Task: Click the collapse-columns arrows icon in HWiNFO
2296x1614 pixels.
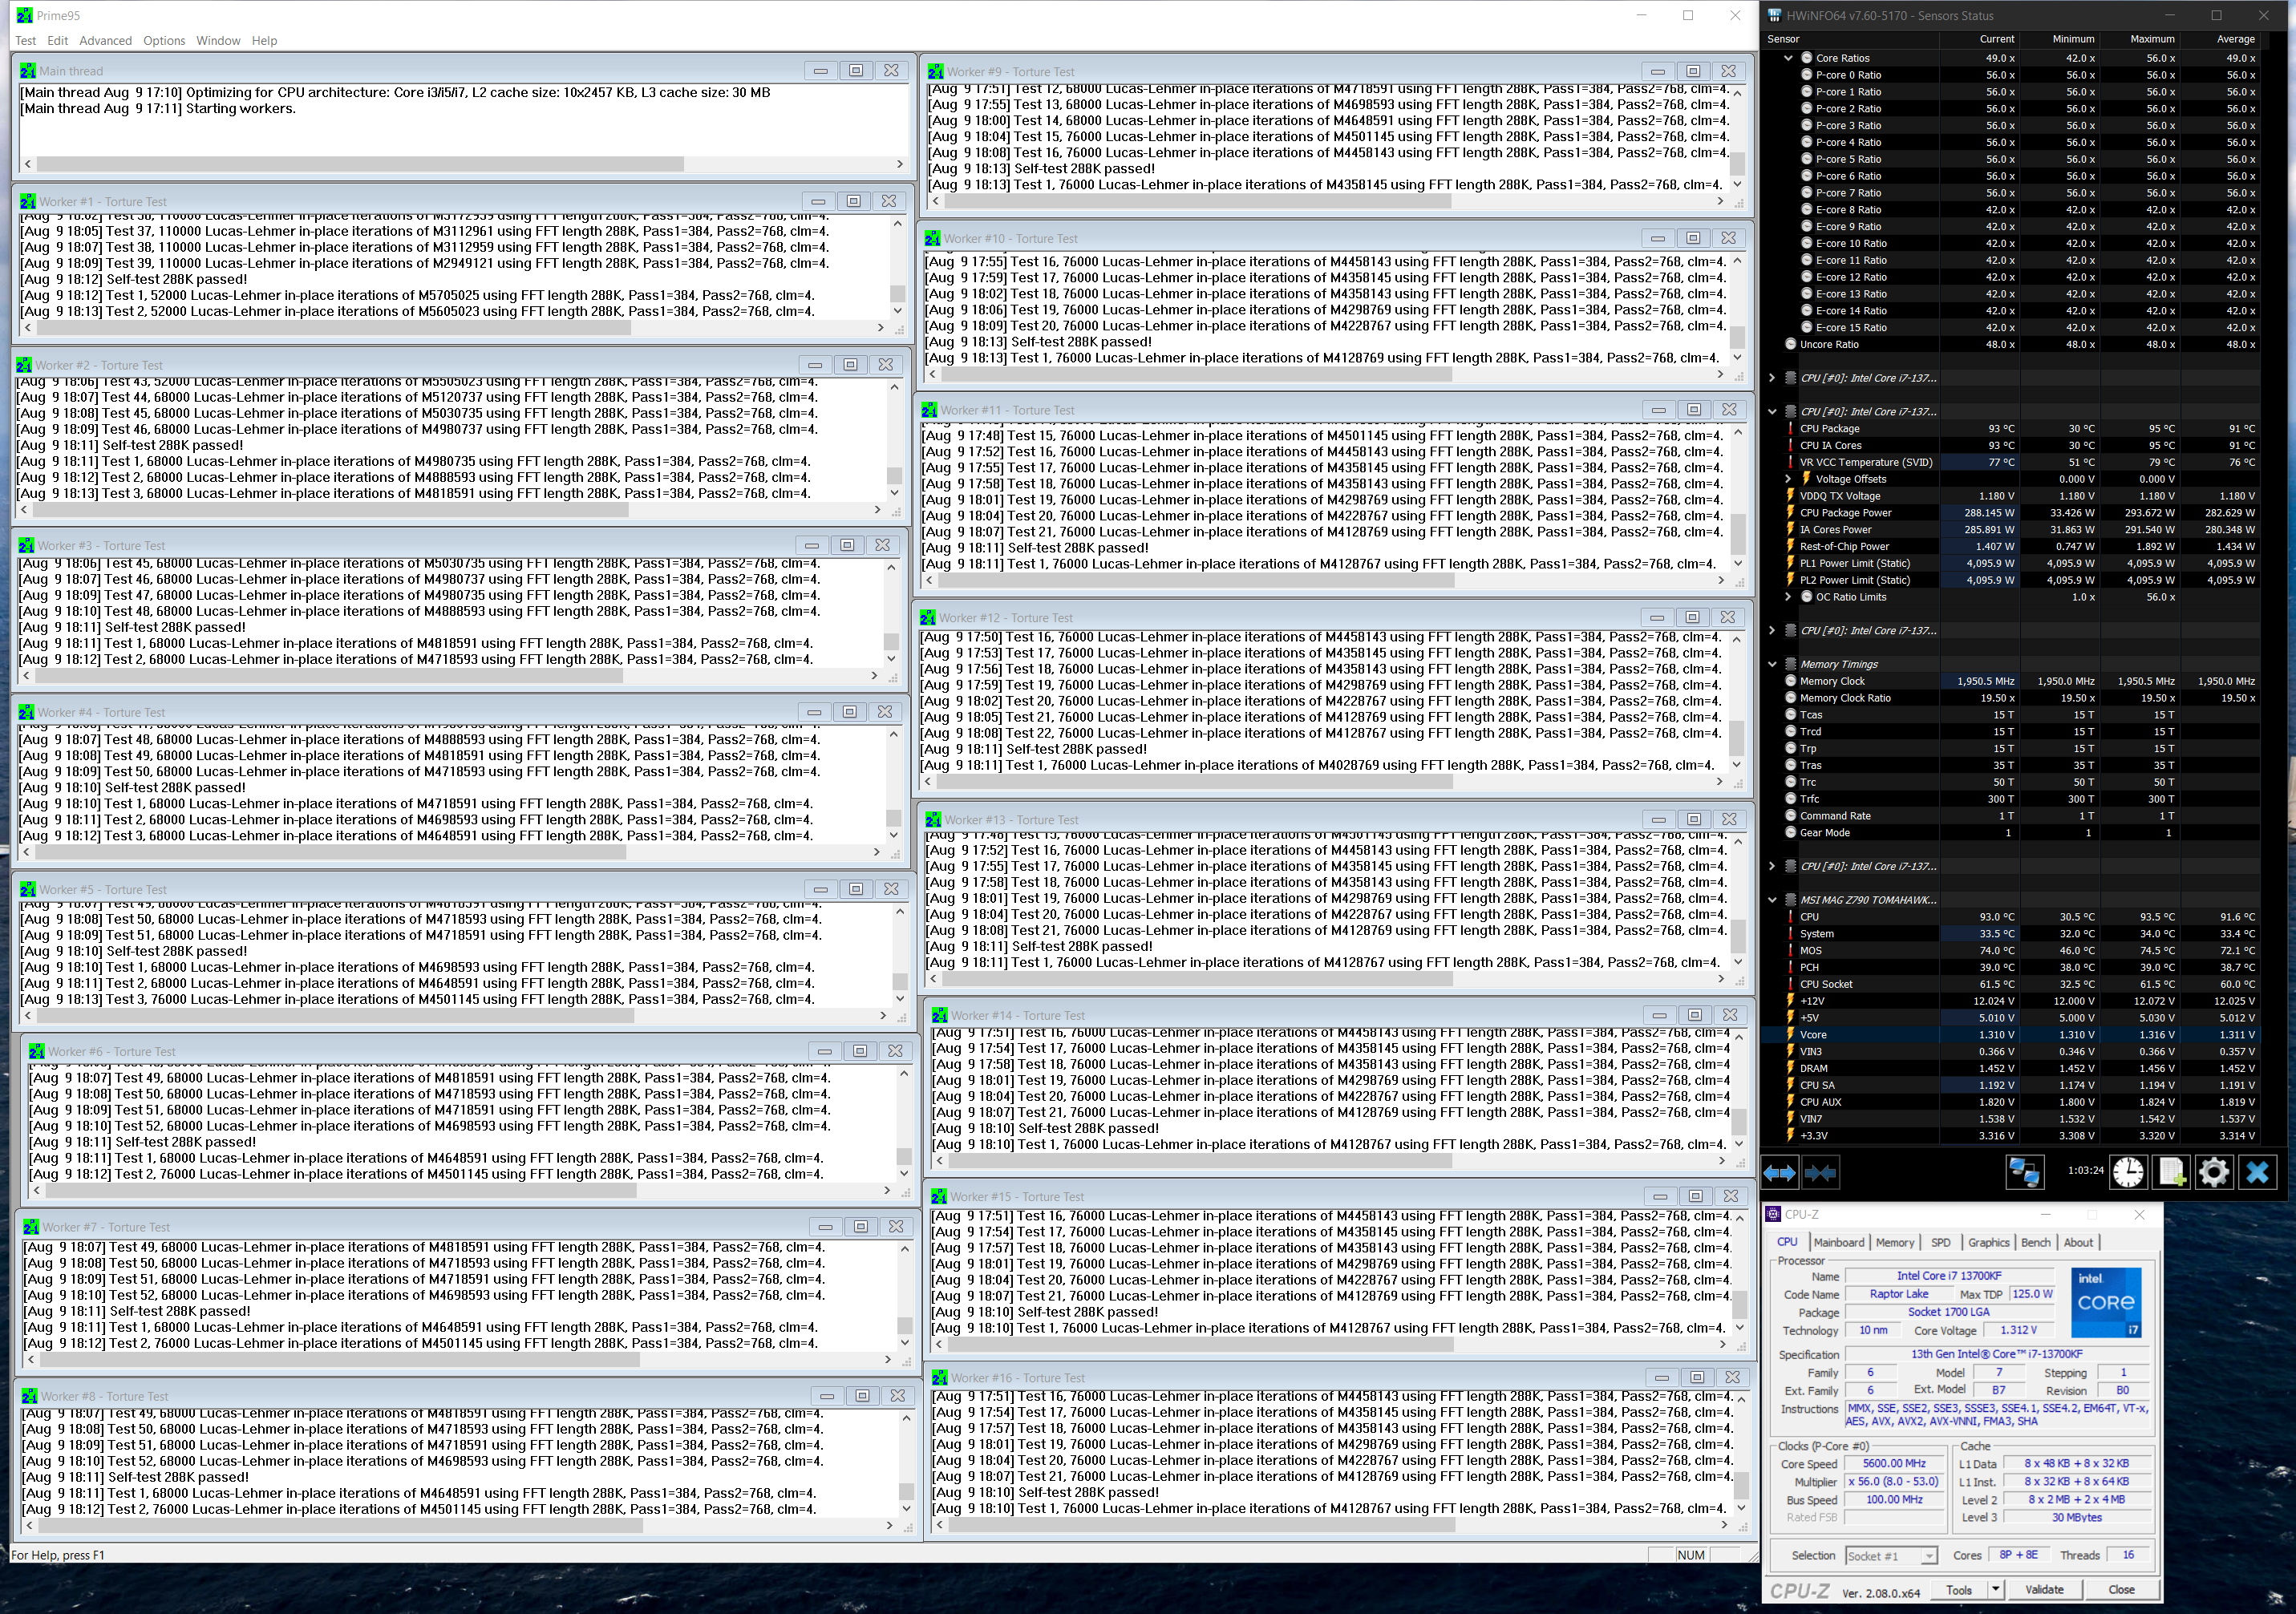Action: tap(1822, 1171)
